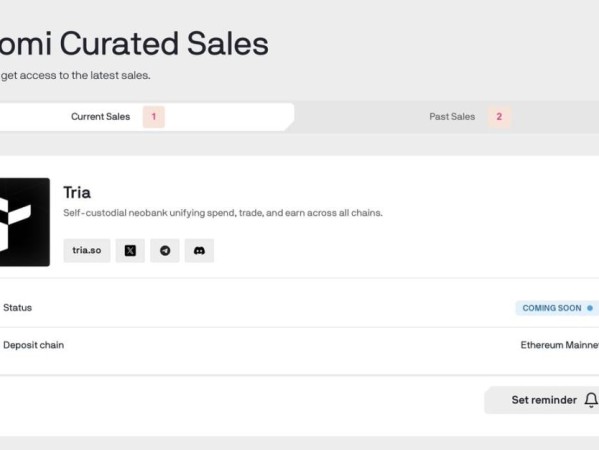Click the Tria project title
Image resolution: width=599 pixels, height=450 pixels.
pos(77,193)
